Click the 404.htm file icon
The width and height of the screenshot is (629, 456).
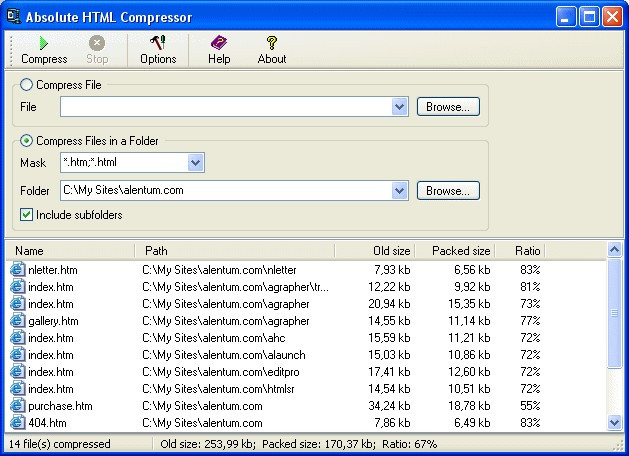(x=17, y=423)
